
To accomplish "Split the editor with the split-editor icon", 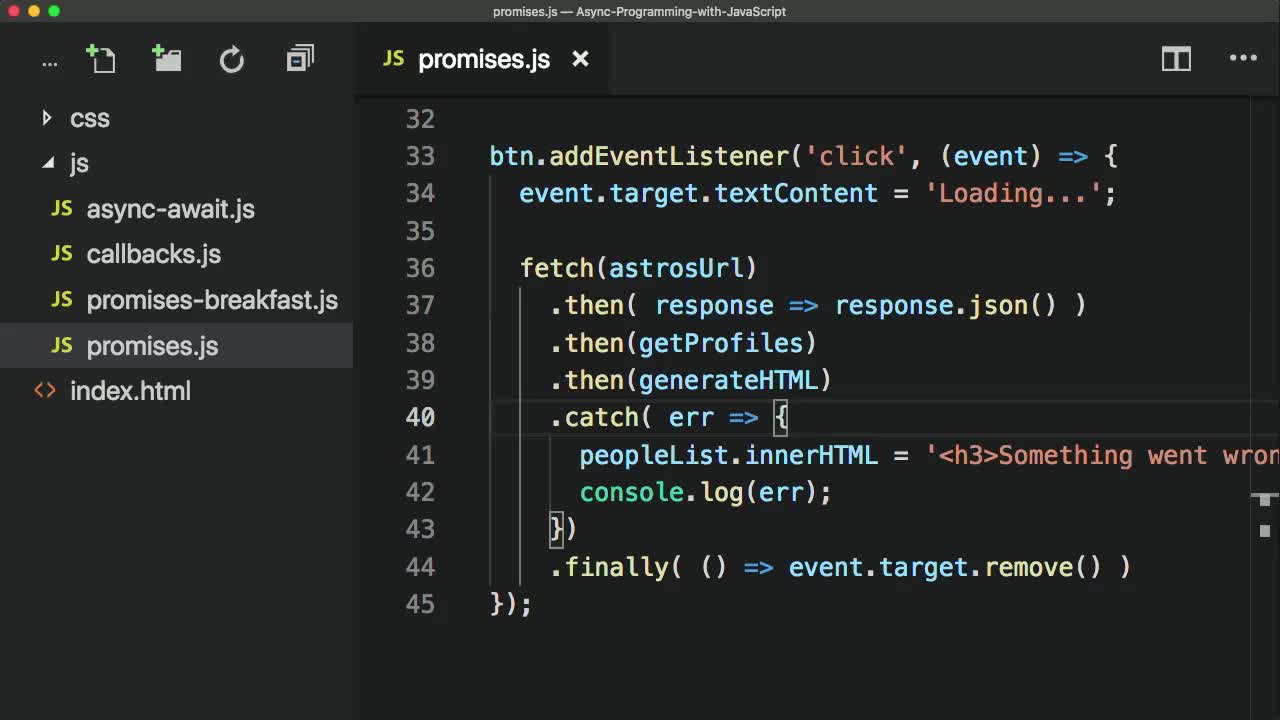I will pos(1176,59).
